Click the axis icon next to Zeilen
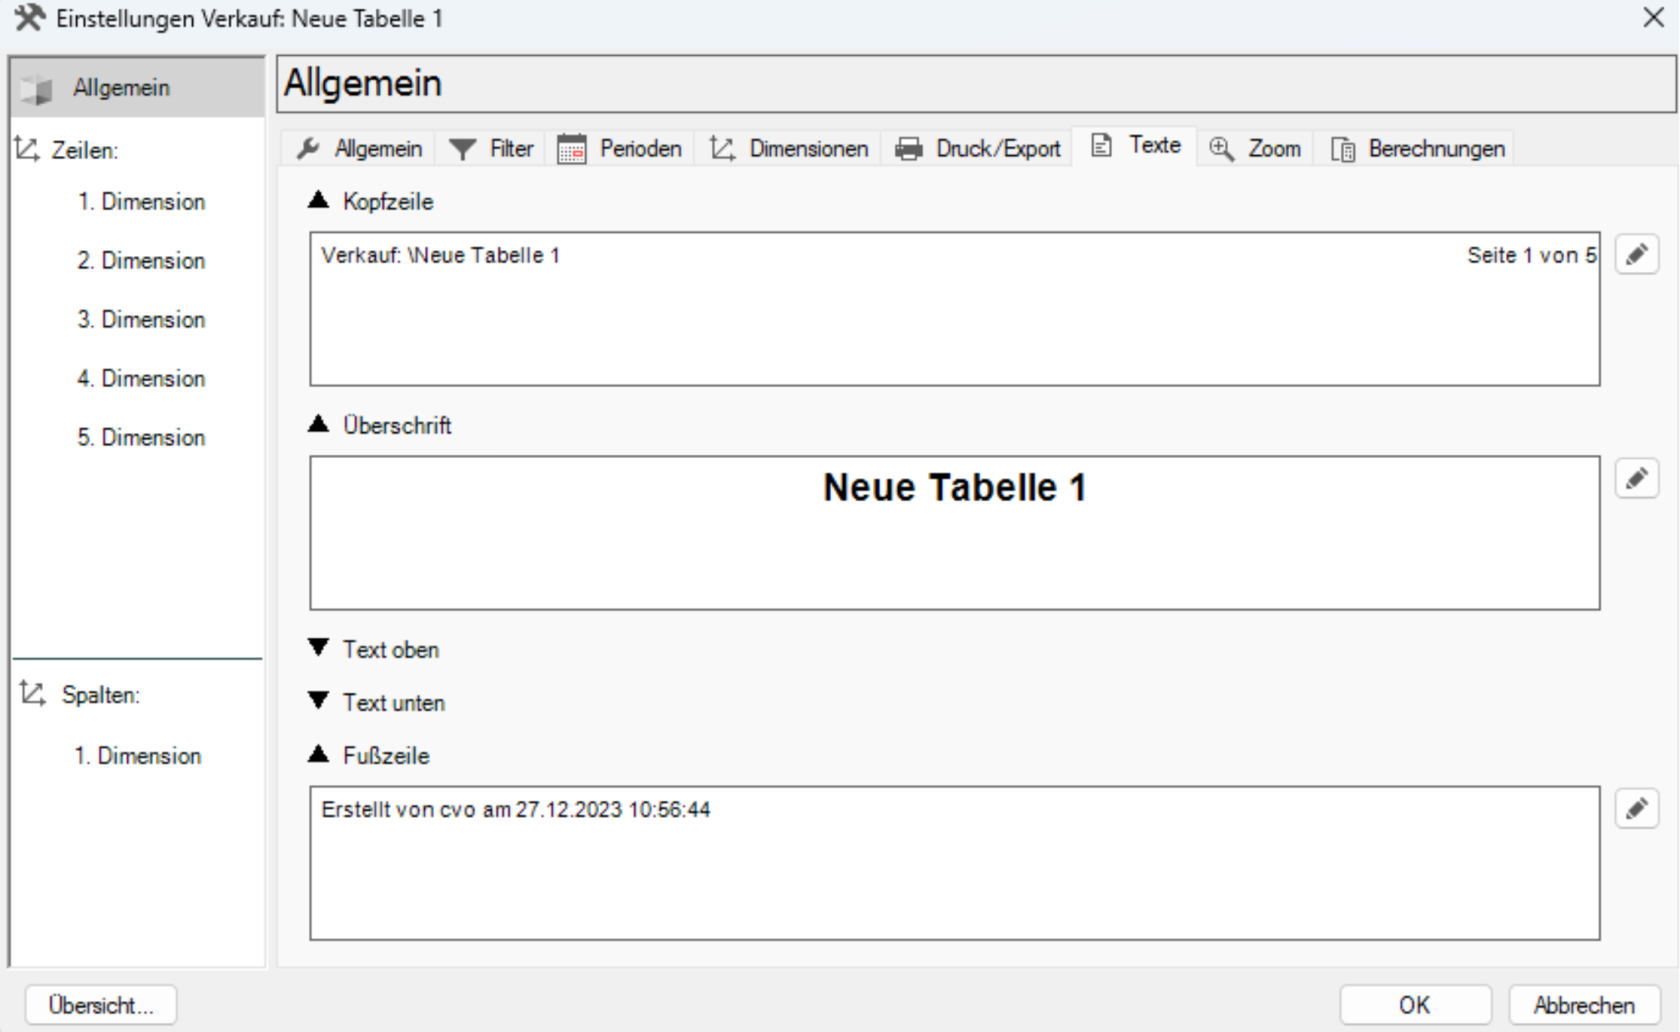Image resolution: width=1680 pixels, height=1032 pixels. pyautogui.click(x=27, y=150)
